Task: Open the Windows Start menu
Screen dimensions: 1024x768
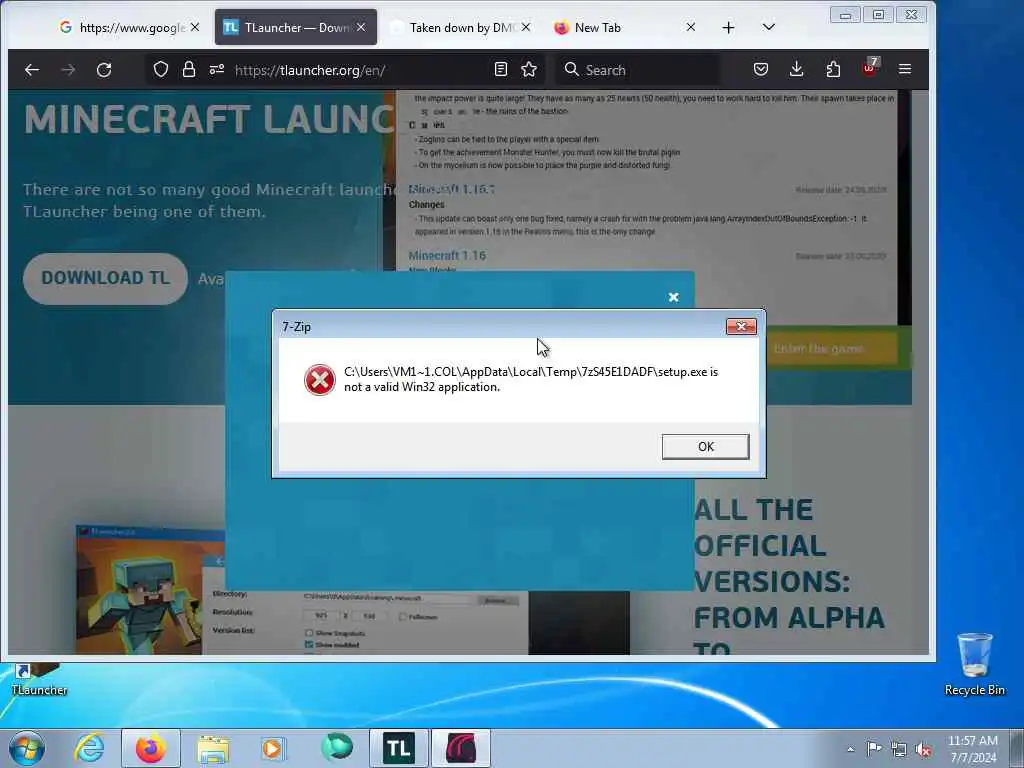Action: coord(27,748)
